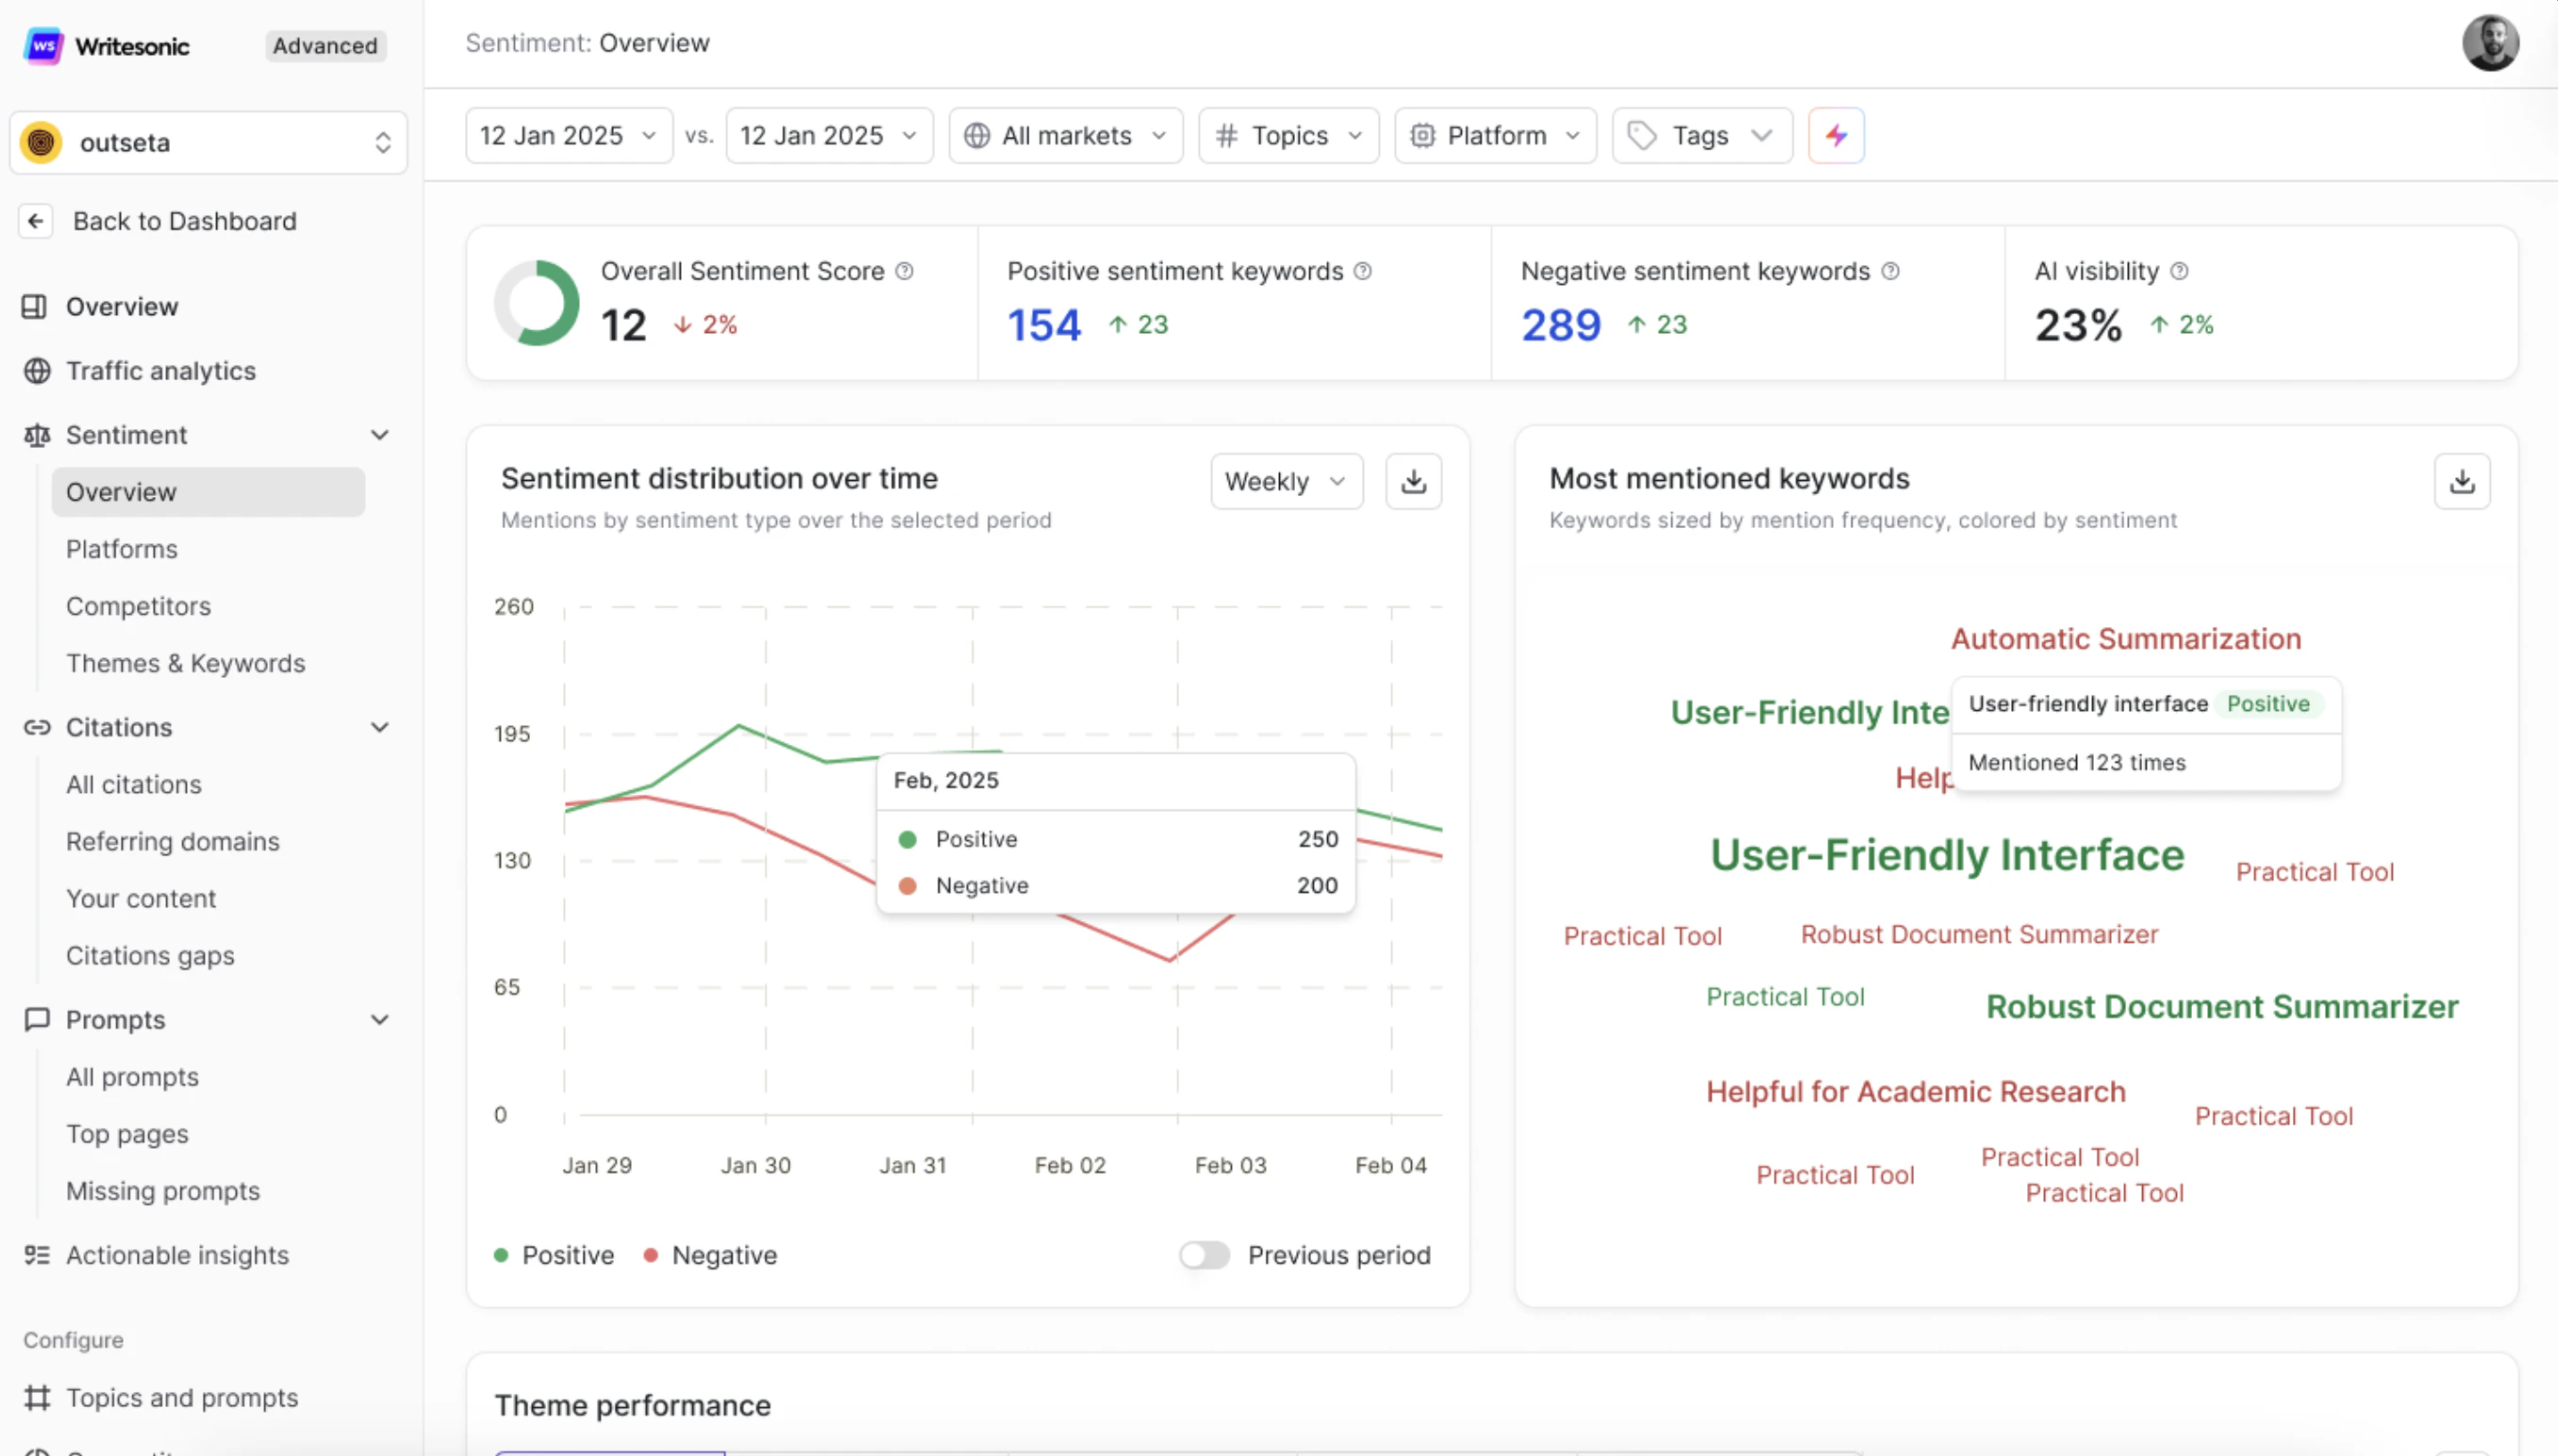Toggle the Negative legend series
Viewport: 2558px width, 1456px height.
coord(710,1255)
